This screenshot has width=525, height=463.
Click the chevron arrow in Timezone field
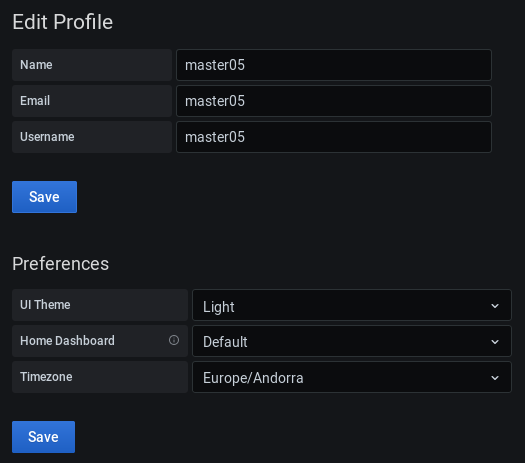click(x=495, y=378)
